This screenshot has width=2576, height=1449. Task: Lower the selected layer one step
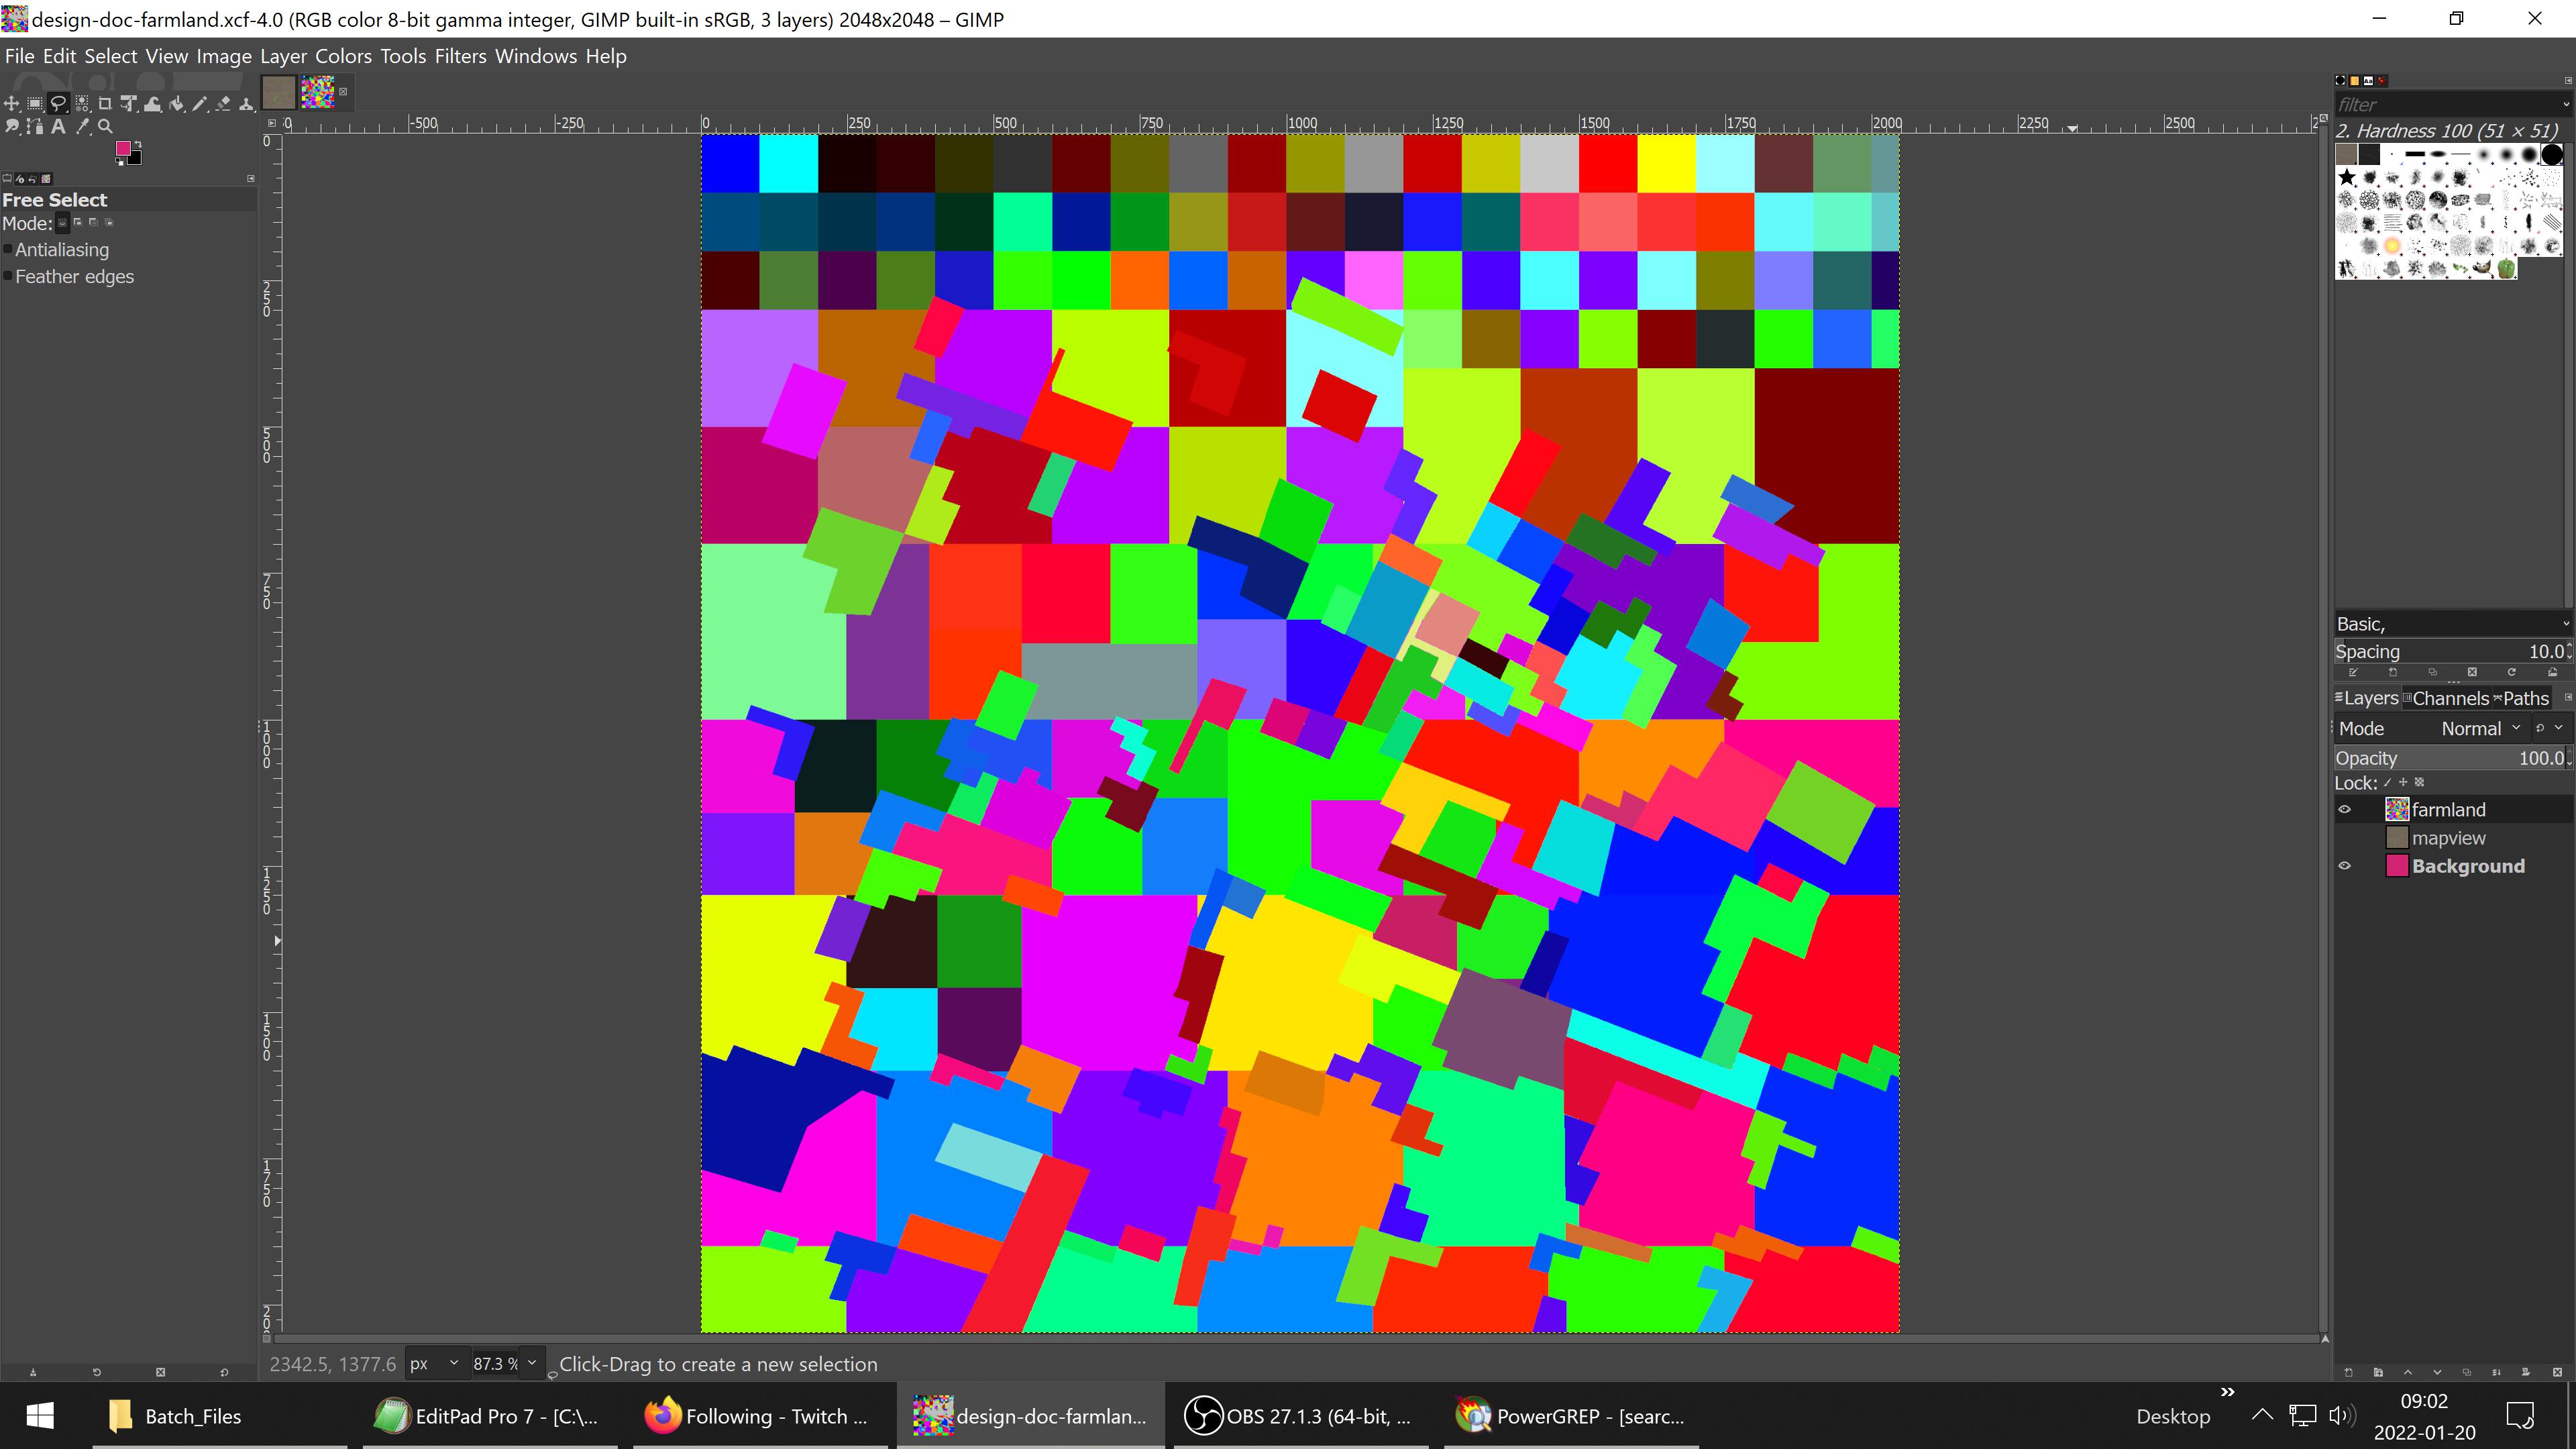point(2437,1372)
